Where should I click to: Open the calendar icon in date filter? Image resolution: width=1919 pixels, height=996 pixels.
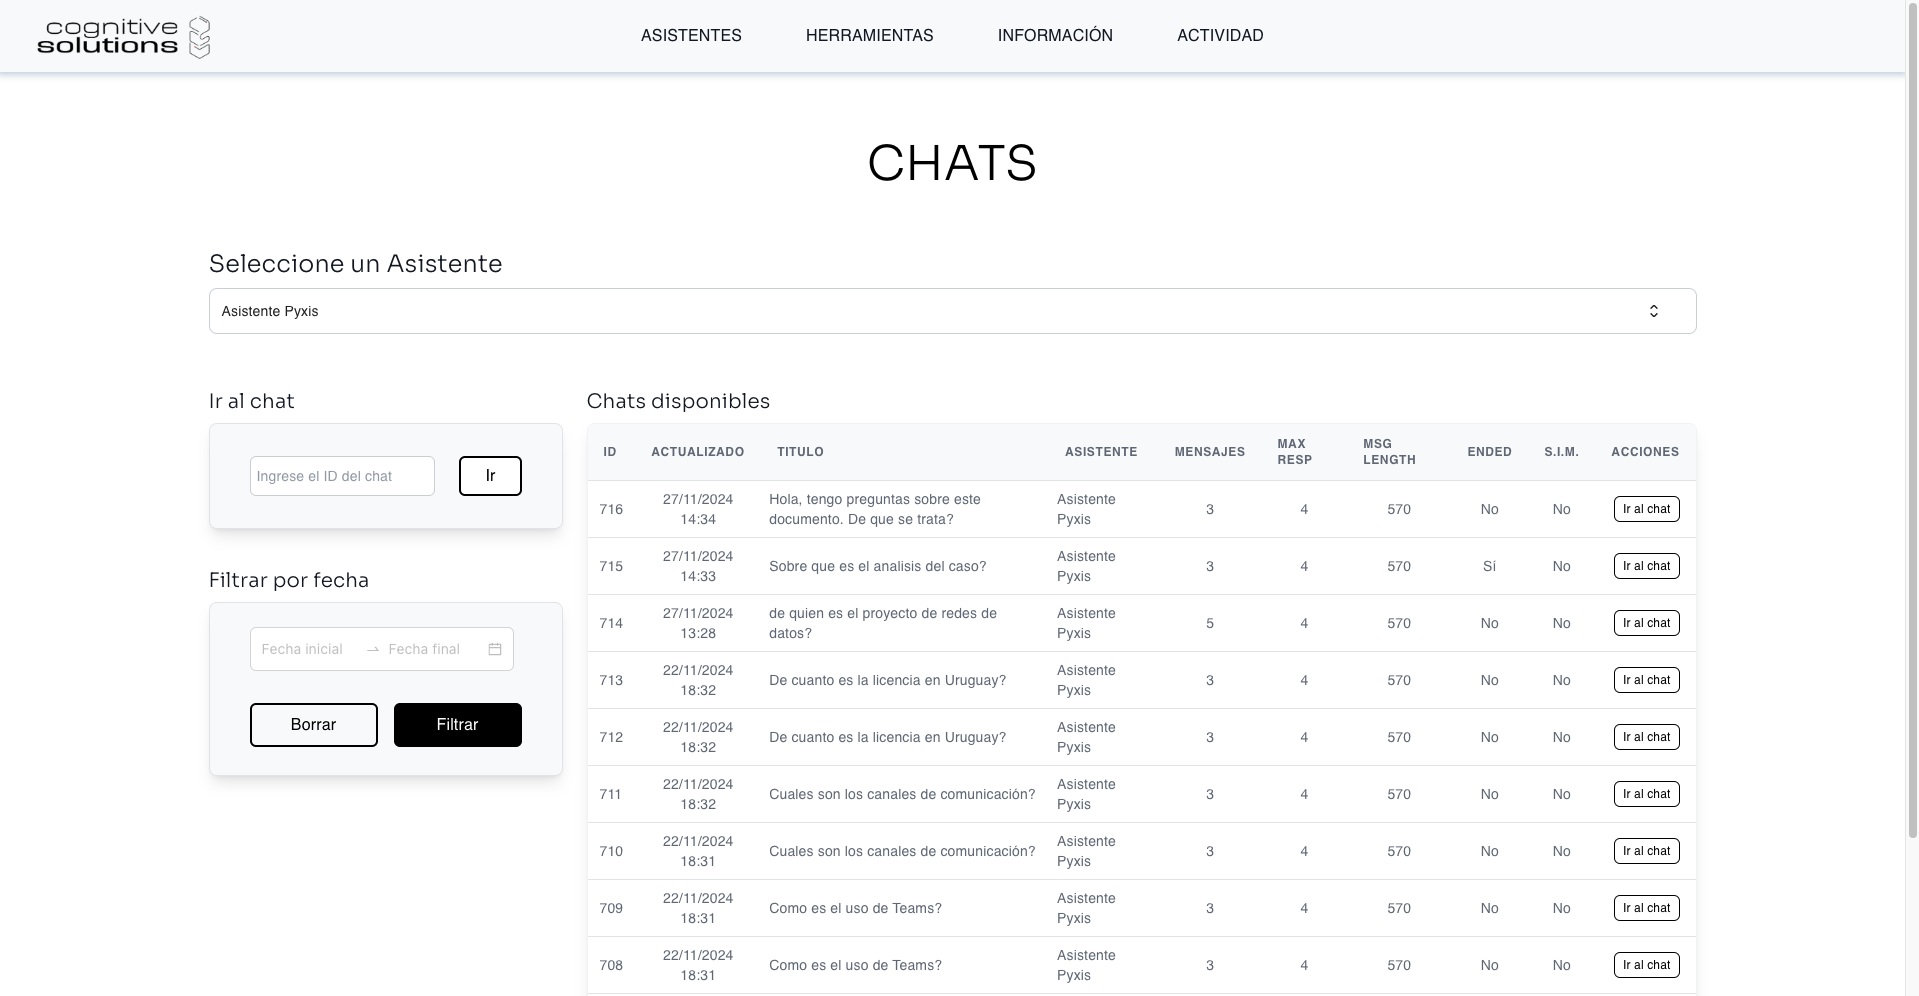tap(495, 649)
